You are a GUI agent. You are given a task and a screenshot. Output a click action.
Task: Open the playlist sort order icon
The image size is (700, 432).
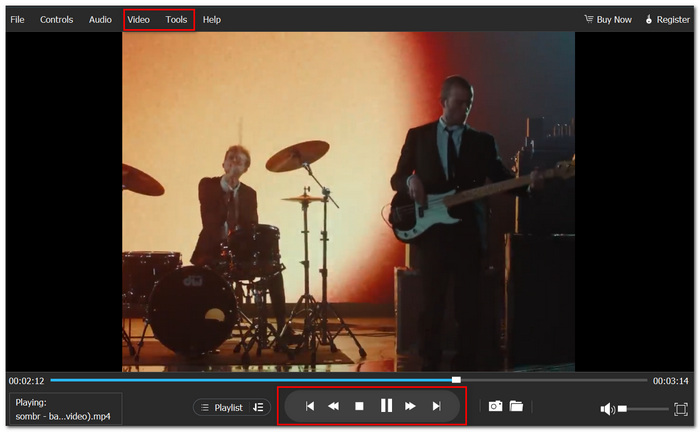(x=258, y=407)
